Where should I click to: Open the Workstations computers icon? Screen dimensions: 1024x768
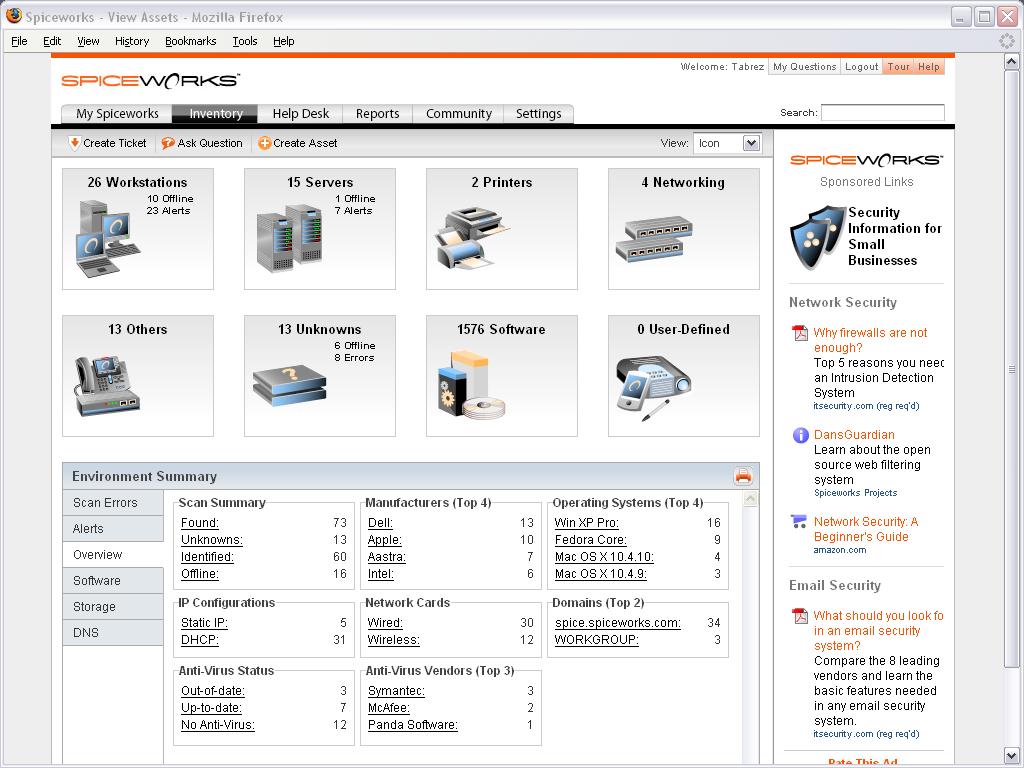(108, 238)
